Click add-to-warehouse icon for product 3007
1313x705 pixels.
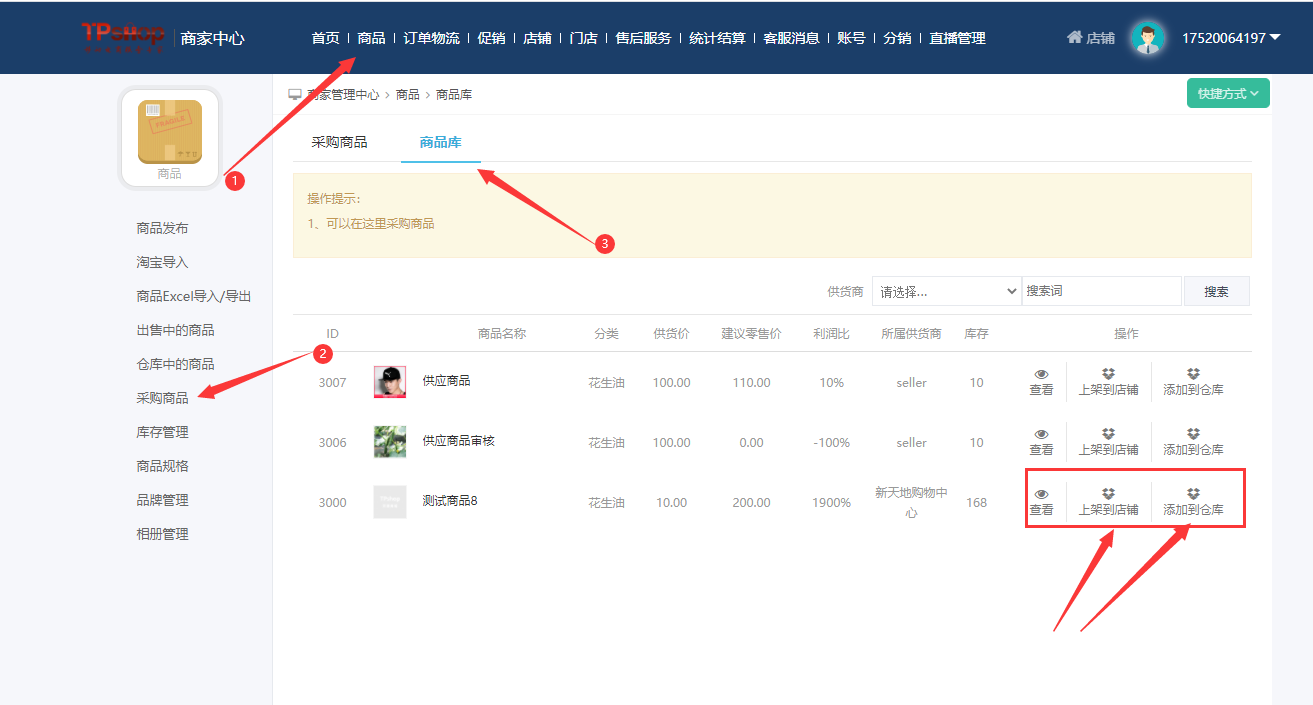(1193, 374)
